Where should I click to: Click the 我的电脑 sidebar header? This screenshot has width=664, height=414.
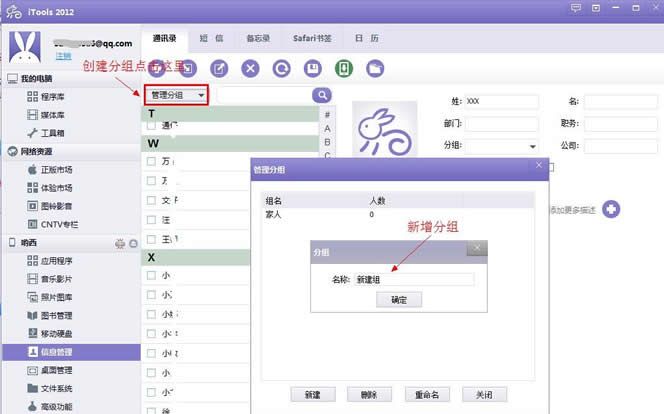coord(36,79)
